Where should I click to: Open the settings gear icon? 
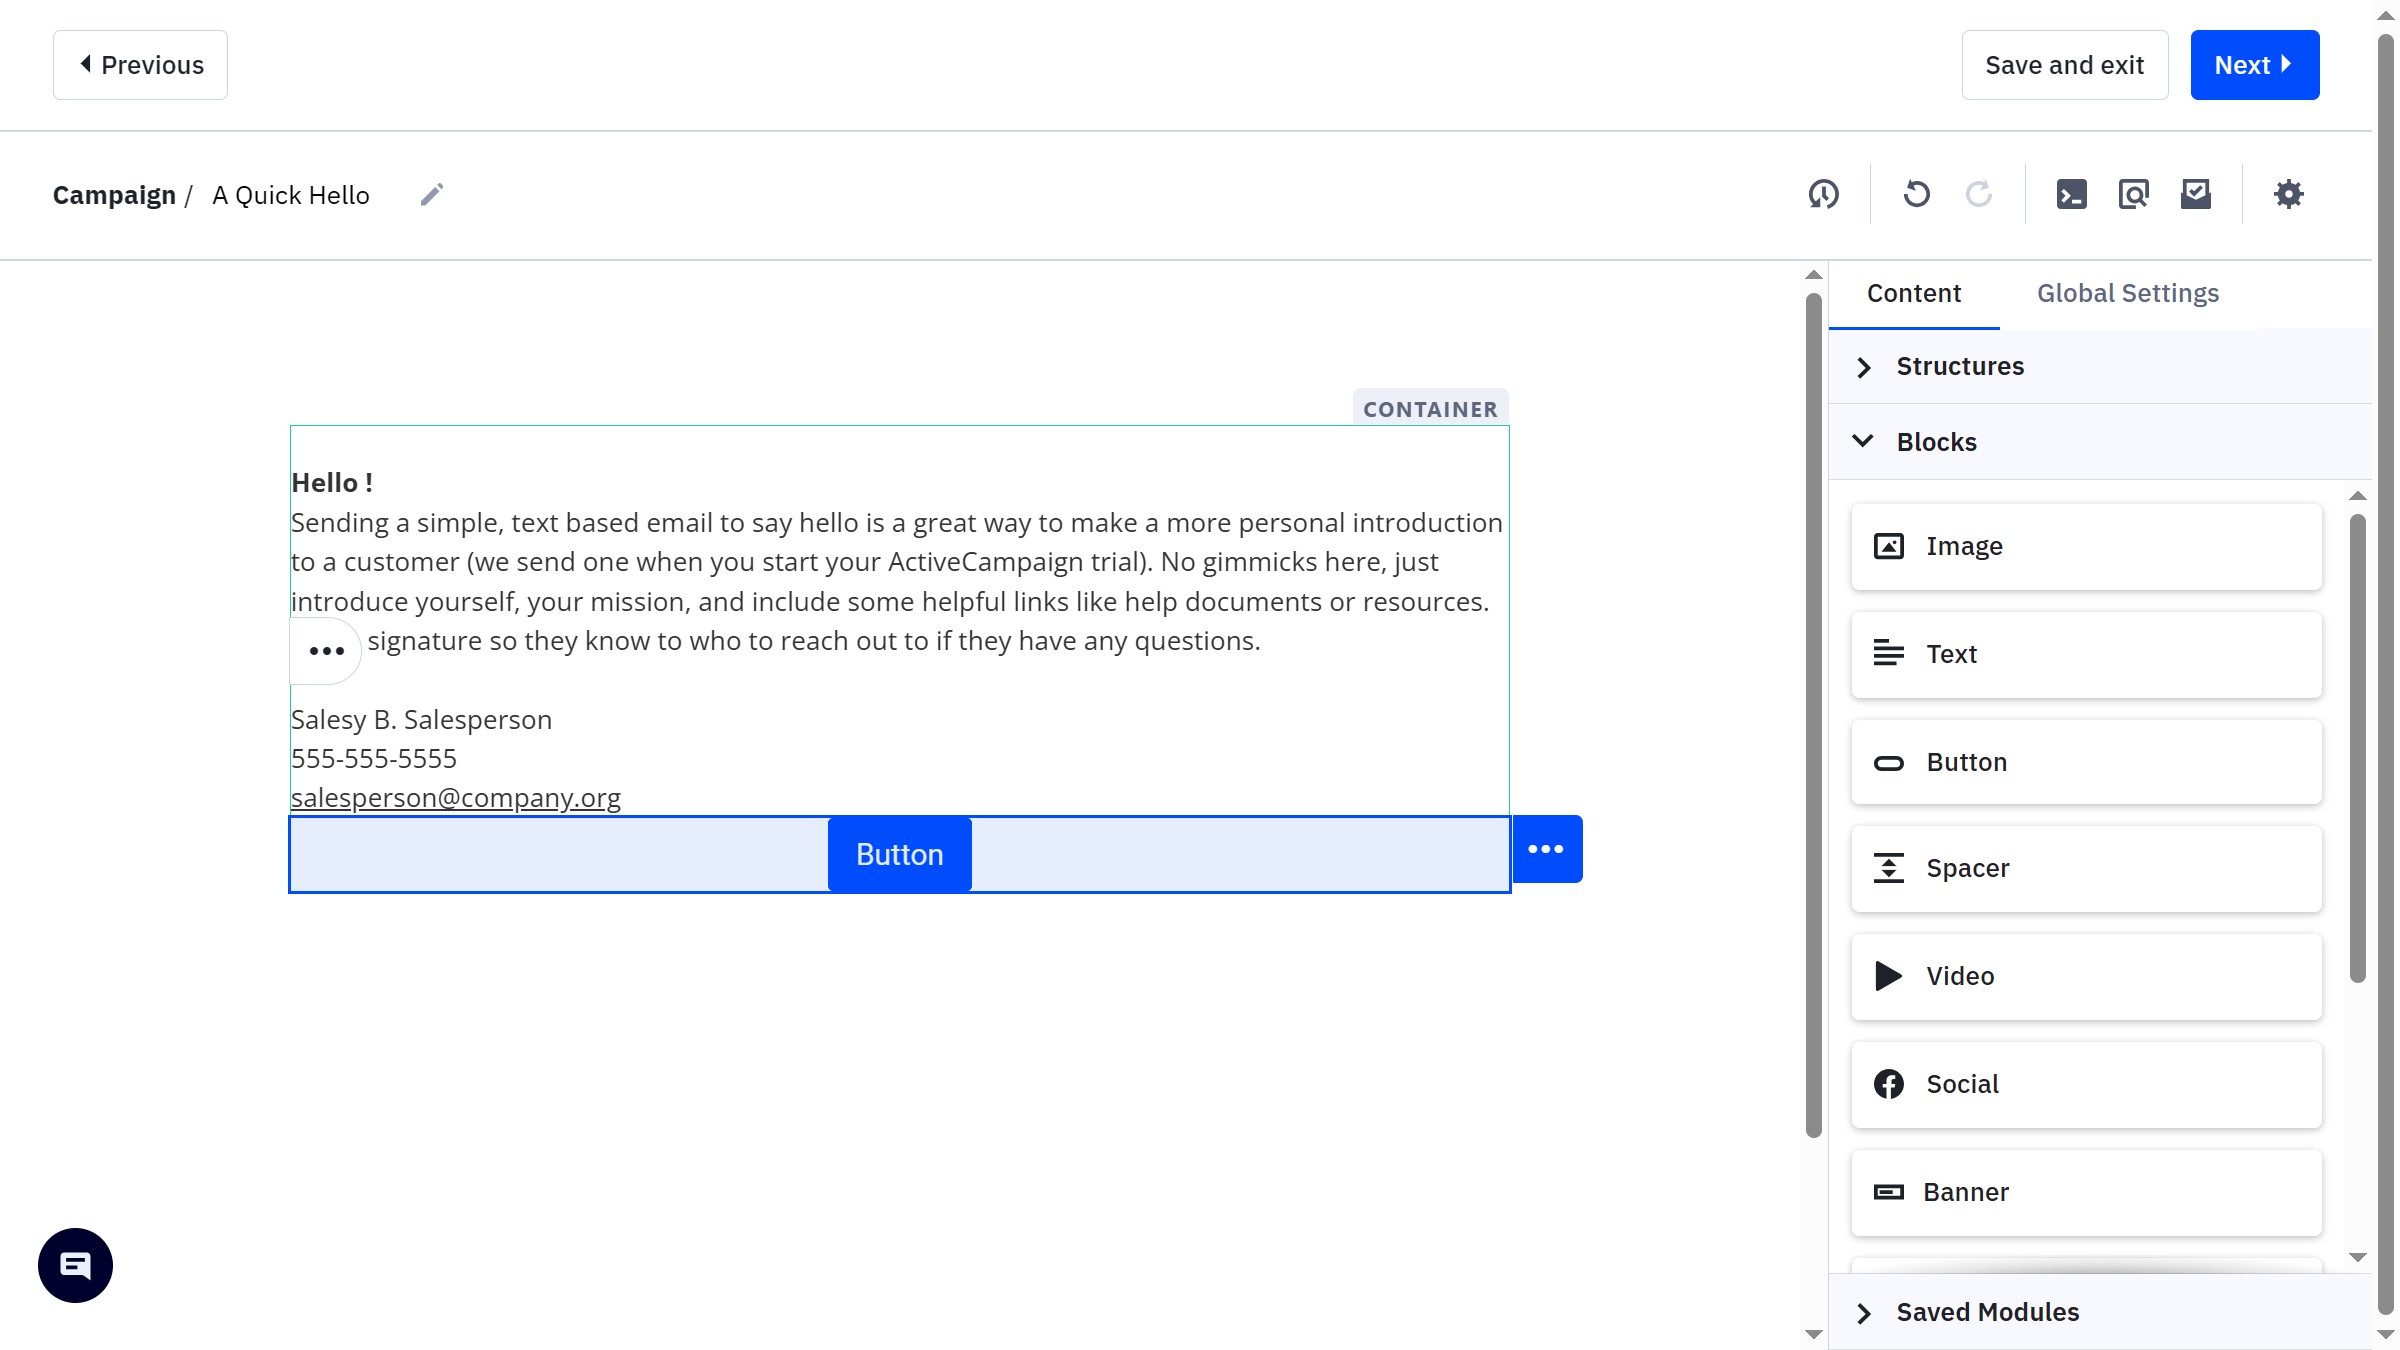tap(2288, 194)
